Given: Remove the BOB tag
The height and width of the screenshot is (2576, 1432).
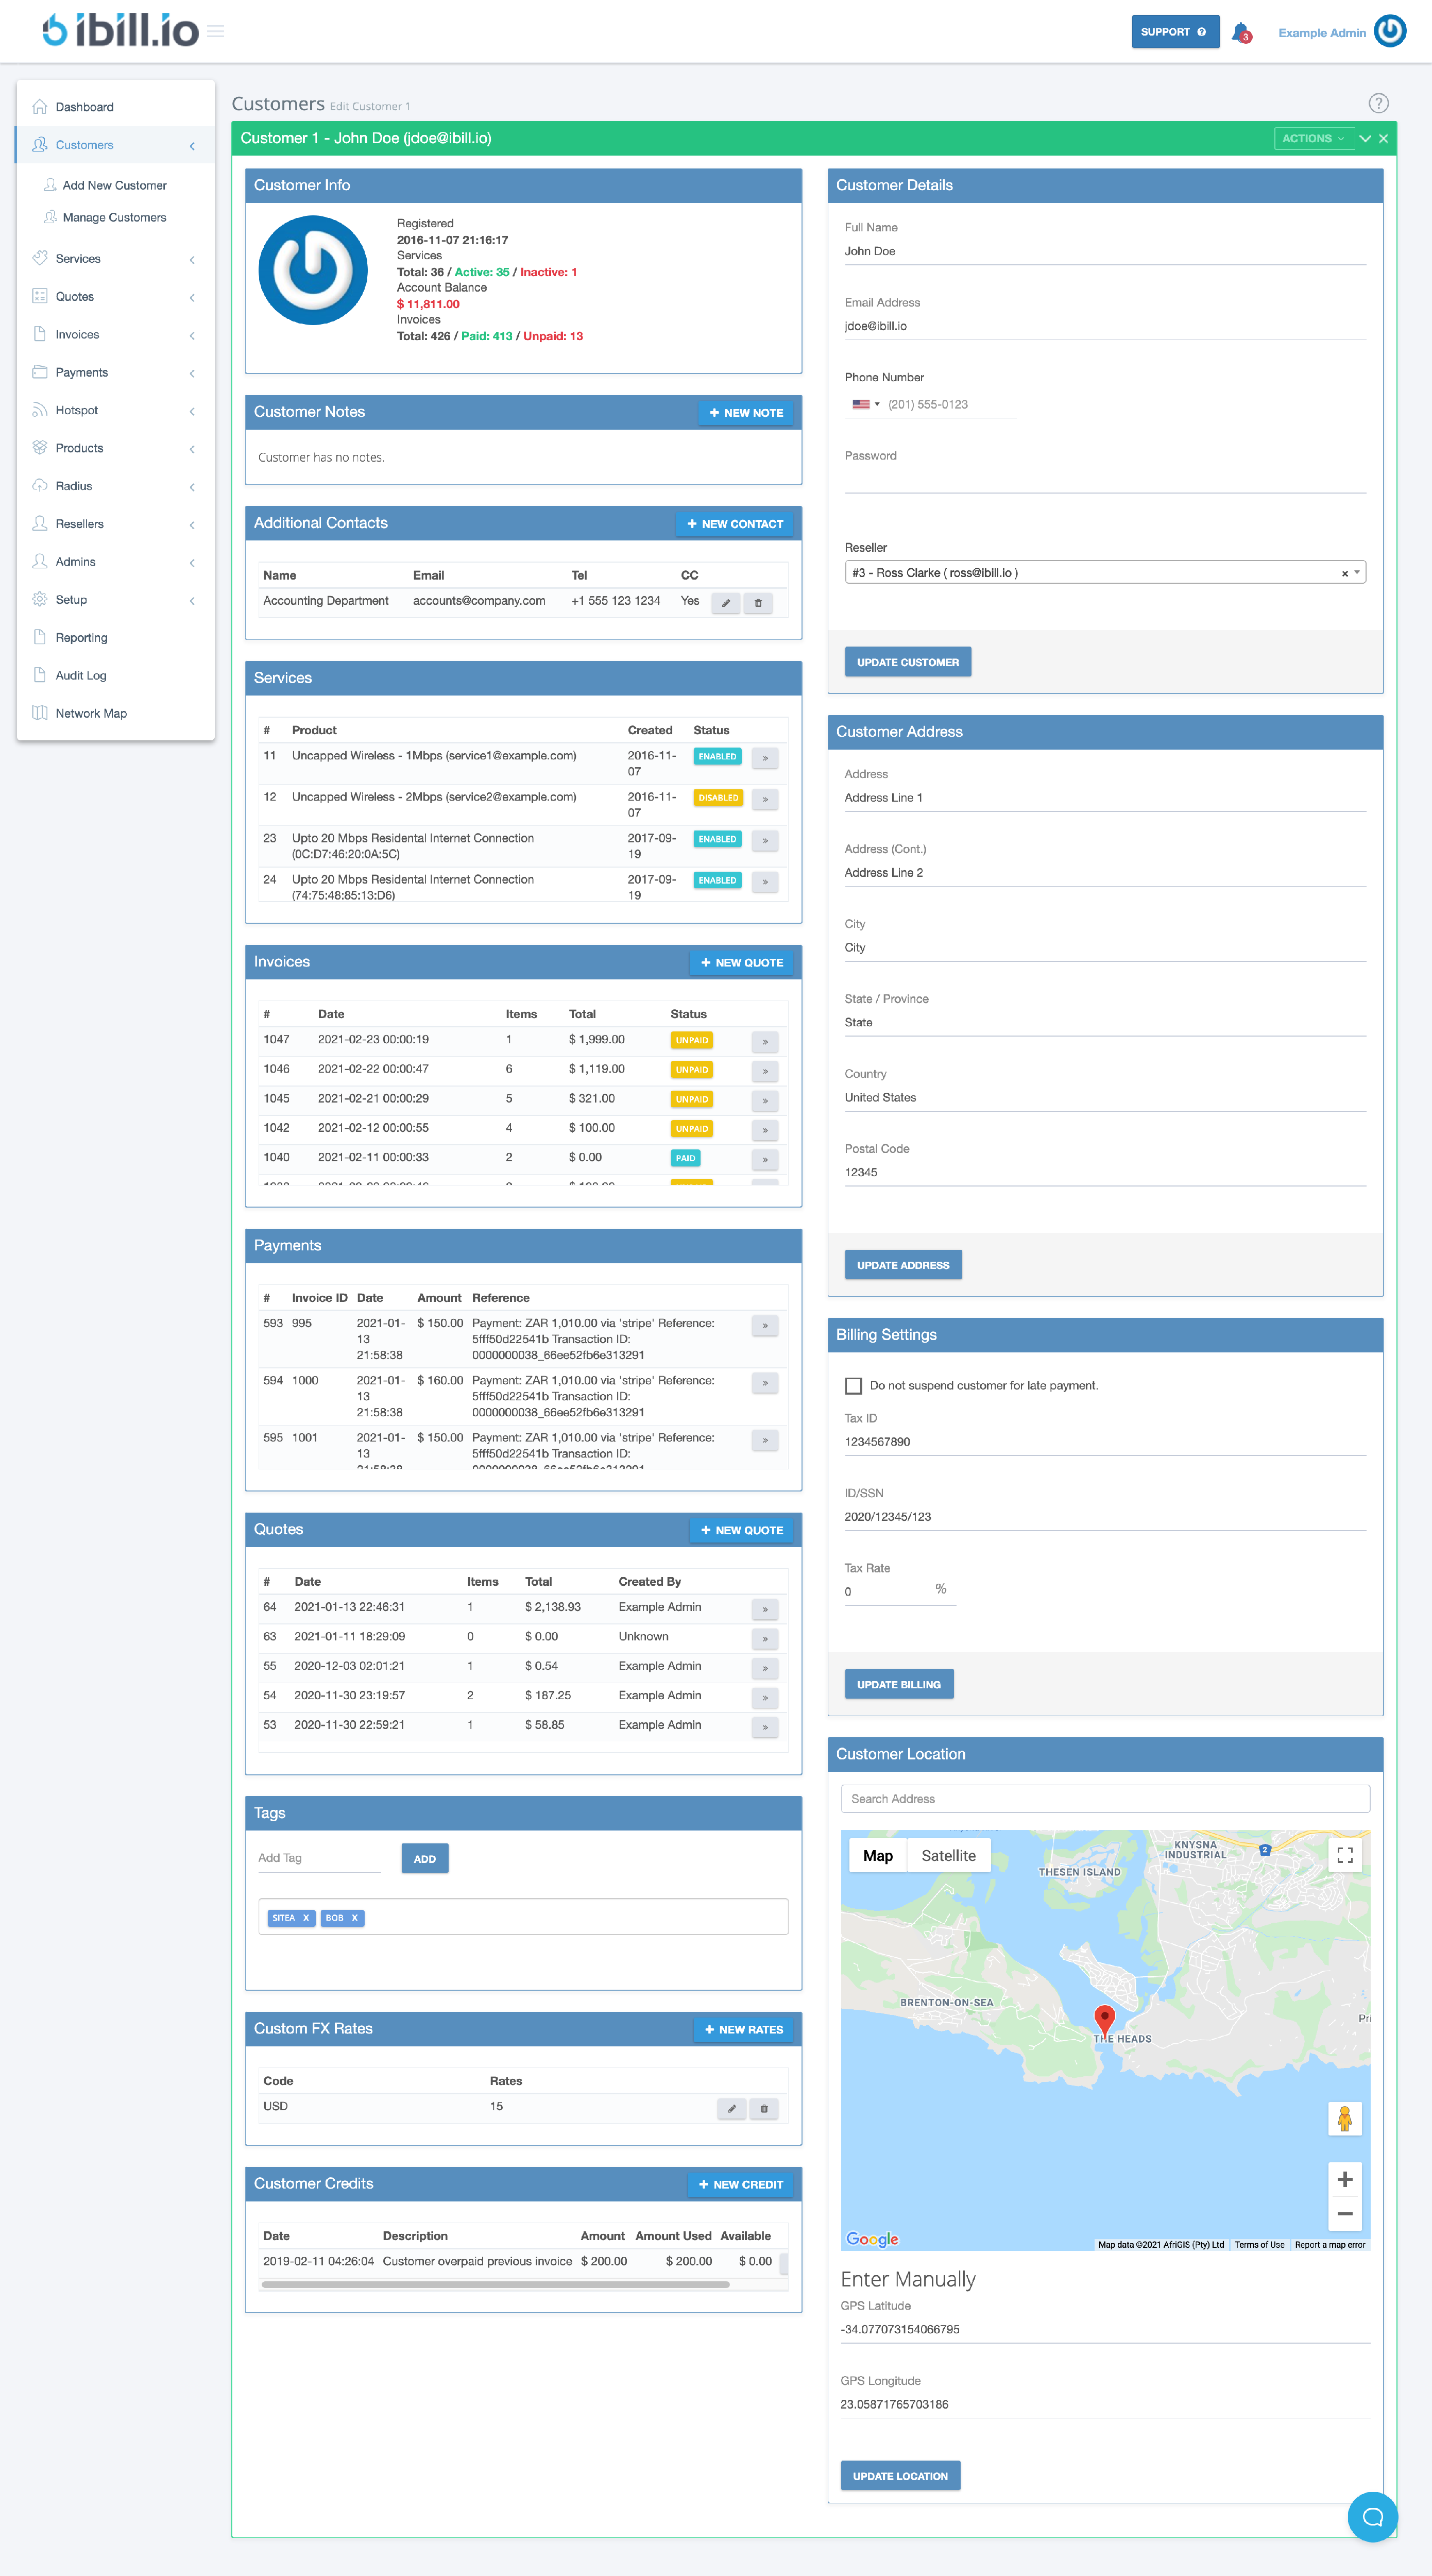Looking at the screenshot, I should (x=354, y=1917).
